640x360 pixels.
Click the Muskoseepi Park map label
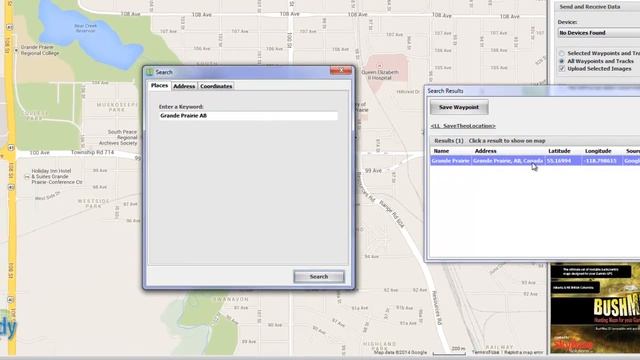[117, 107]
